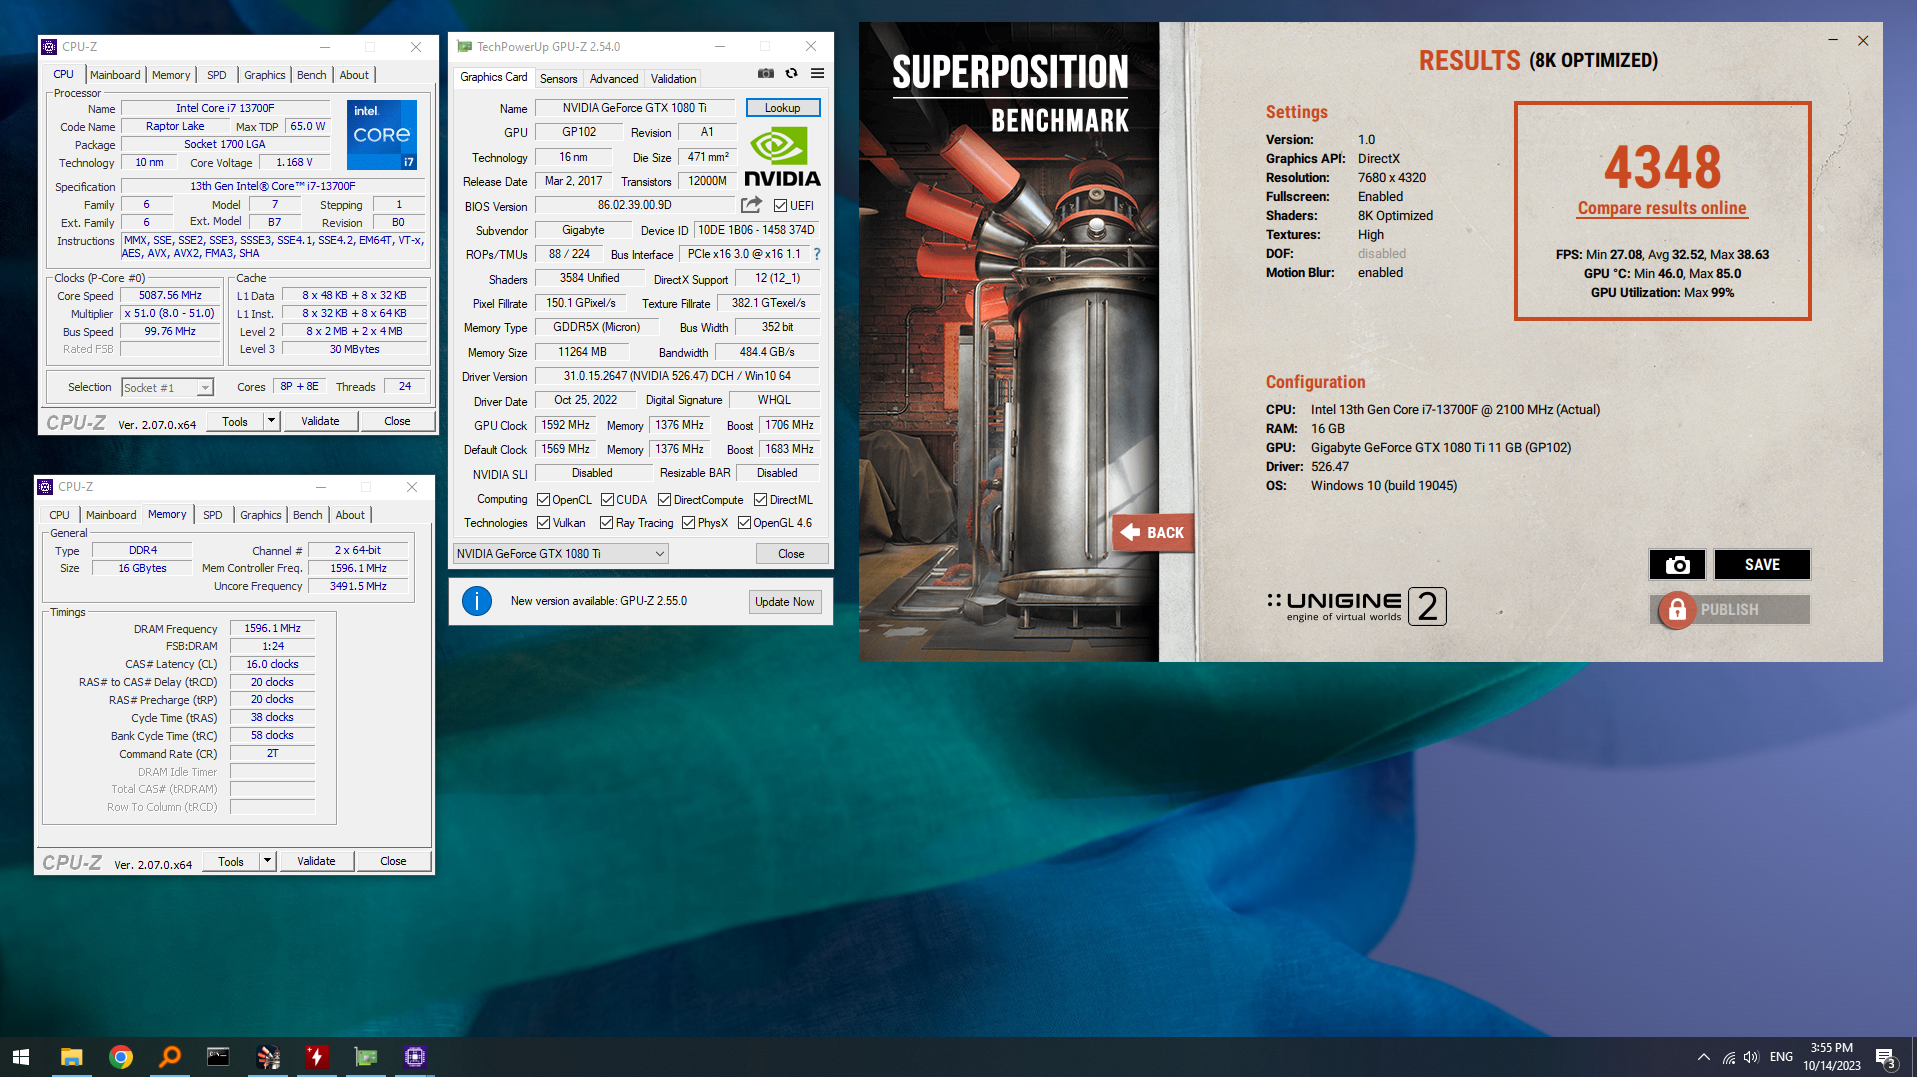Toggle the OpenGL 4.6 checkbox
The width and height of the screenshot is (1917, 1077).
point(744,523)
